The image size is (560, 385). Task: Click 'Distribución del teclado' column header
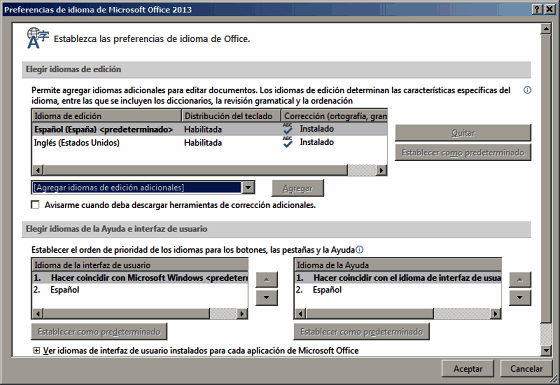[231, 116]
